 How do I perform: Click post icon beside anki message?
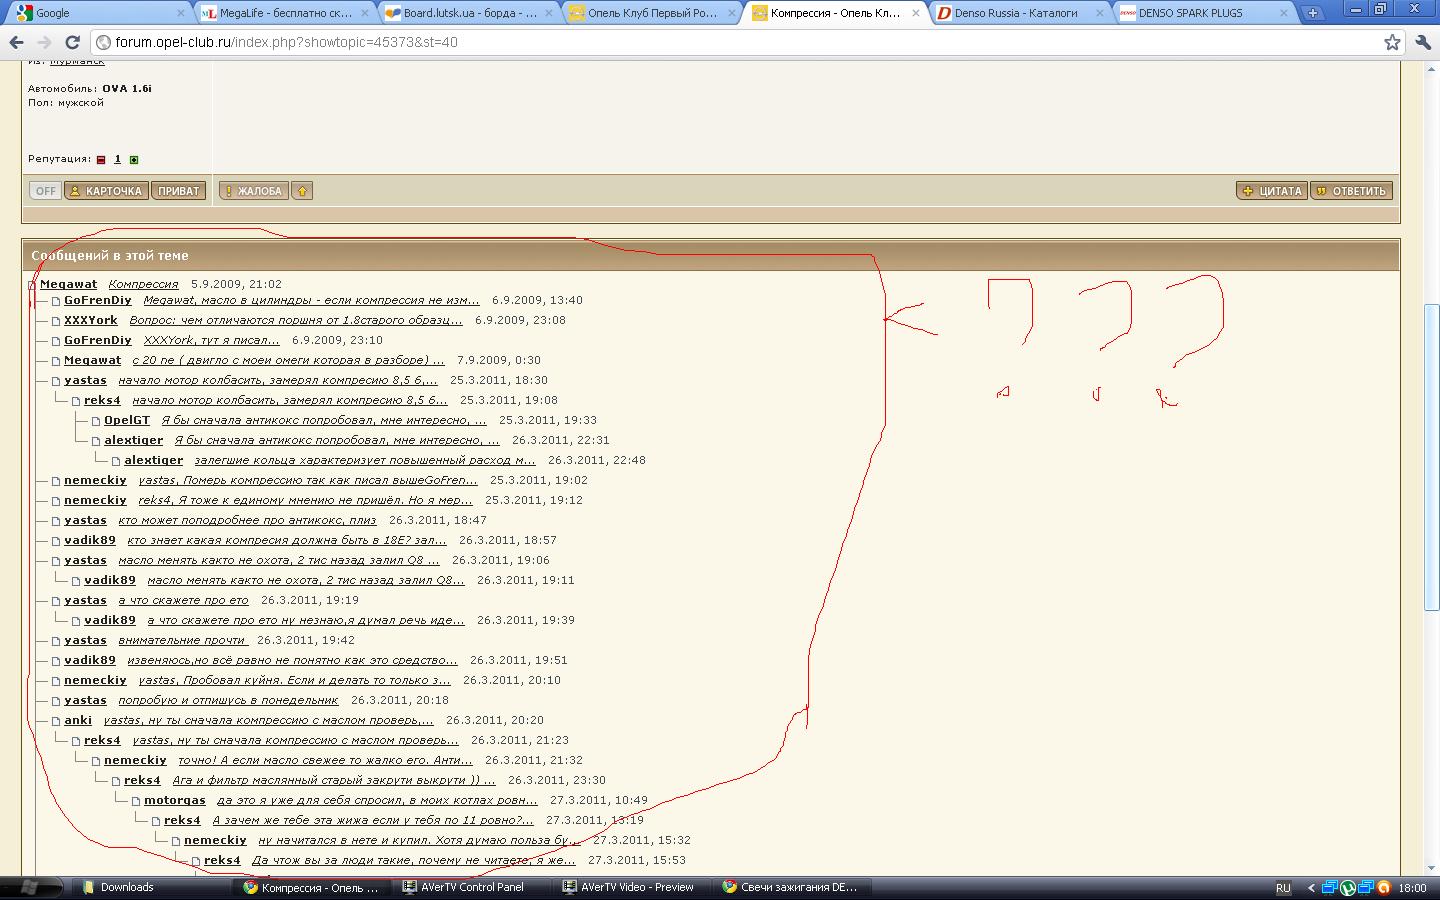(56, 721)
